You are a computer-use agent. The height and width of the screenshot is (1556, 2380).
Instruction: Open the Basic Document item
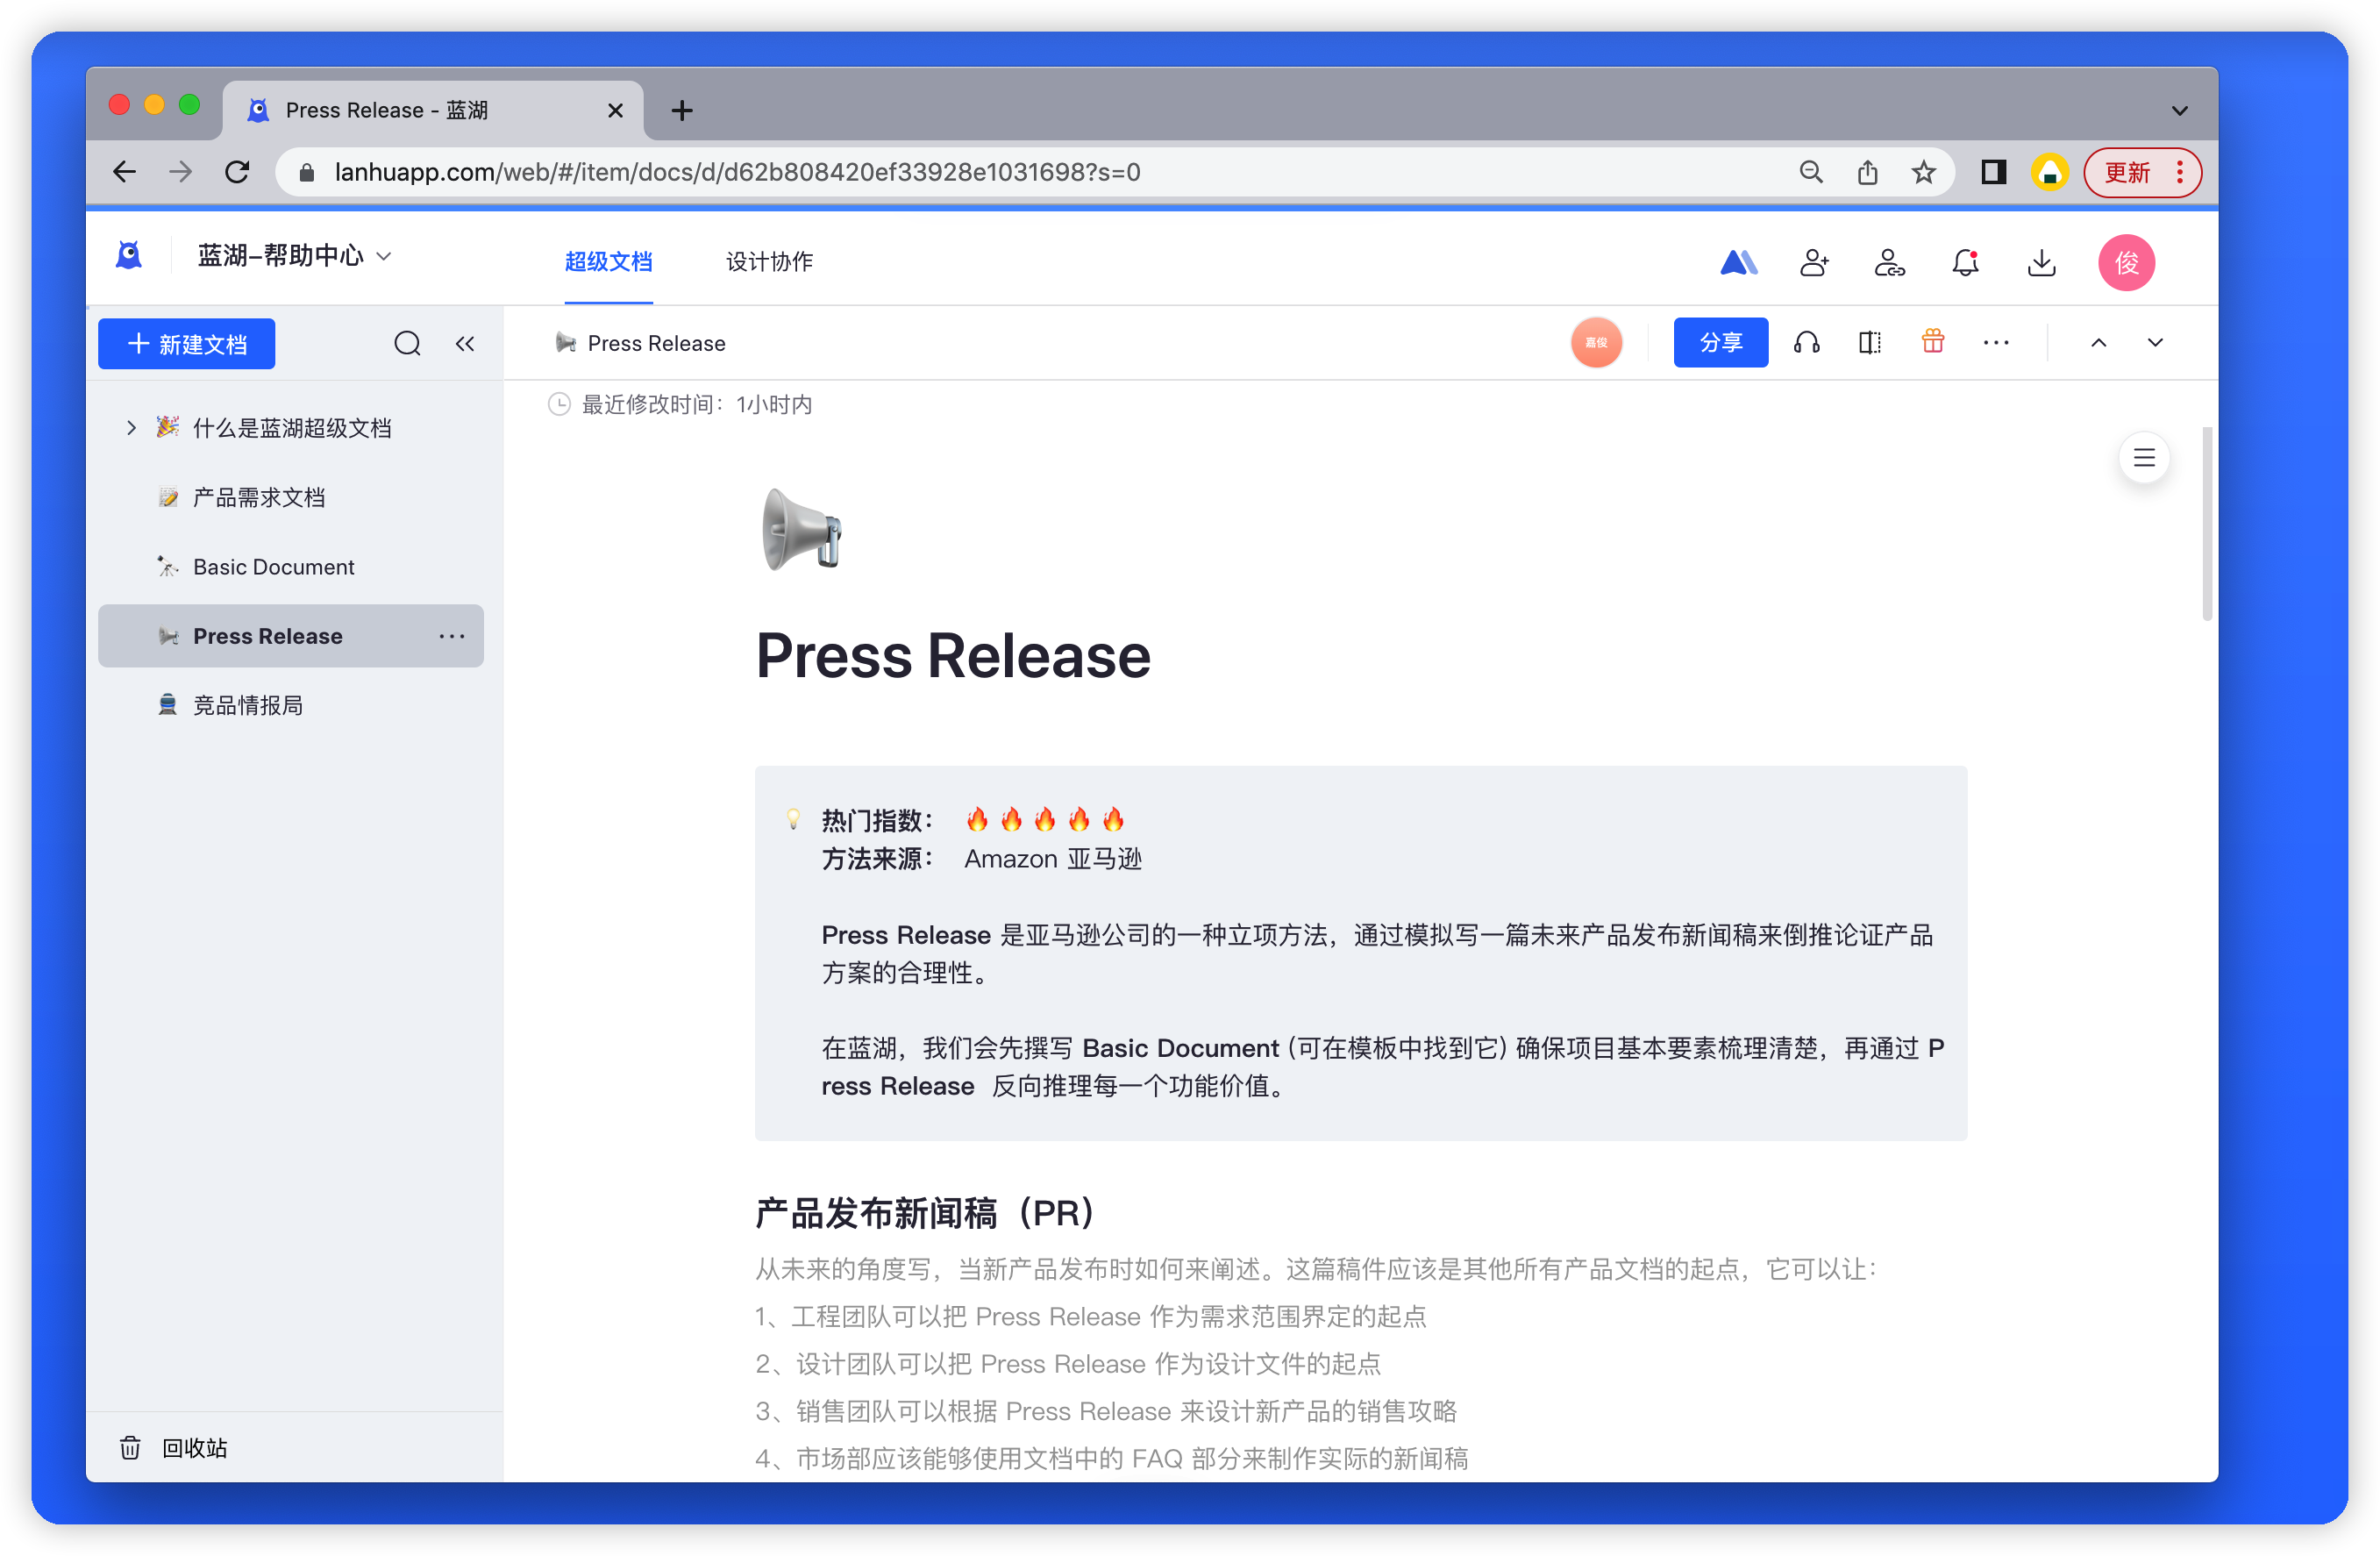tap(274, 567)
